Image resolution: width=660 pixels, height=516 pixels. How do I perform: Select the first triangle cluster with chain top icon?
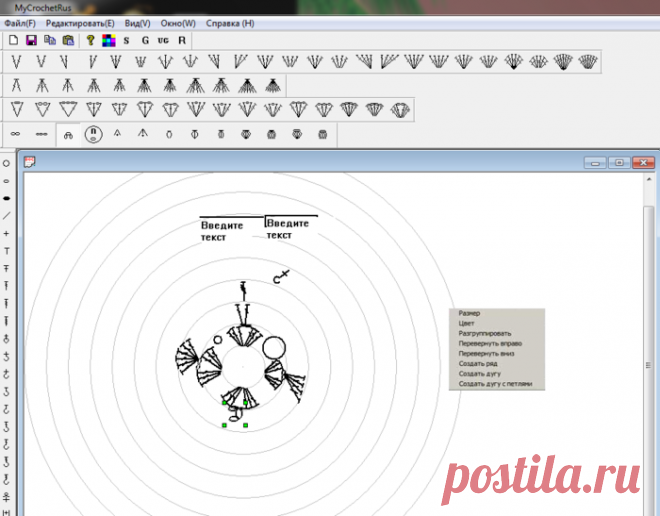(17, 109)
